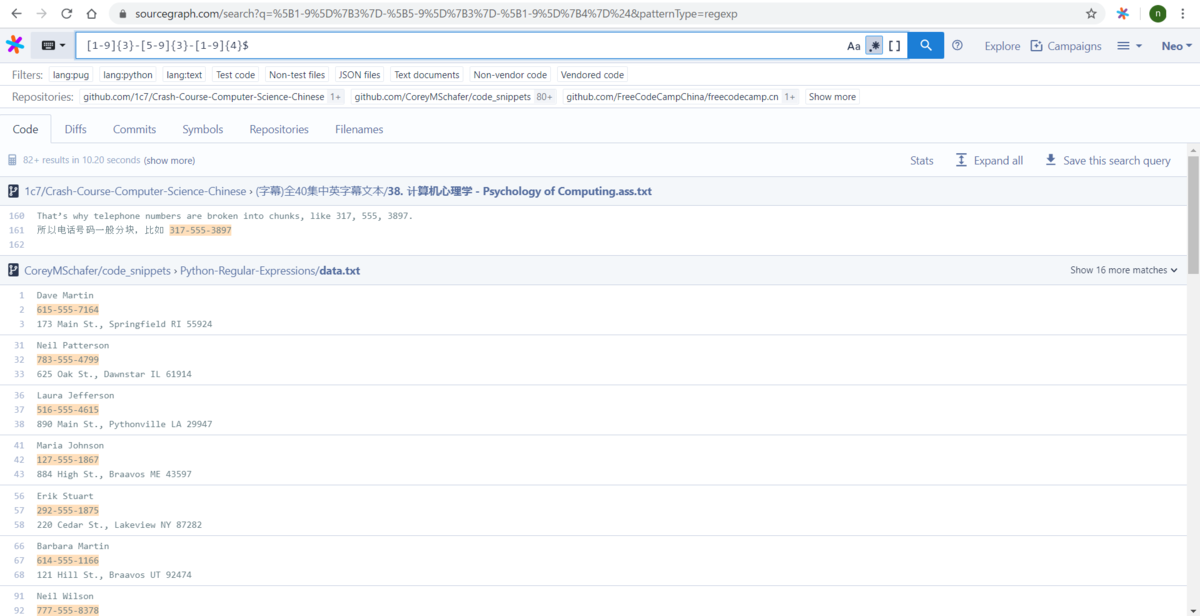1200x616 pixels.
Task: Click repo icon beside 1c7 result
Action: [14, 191]
